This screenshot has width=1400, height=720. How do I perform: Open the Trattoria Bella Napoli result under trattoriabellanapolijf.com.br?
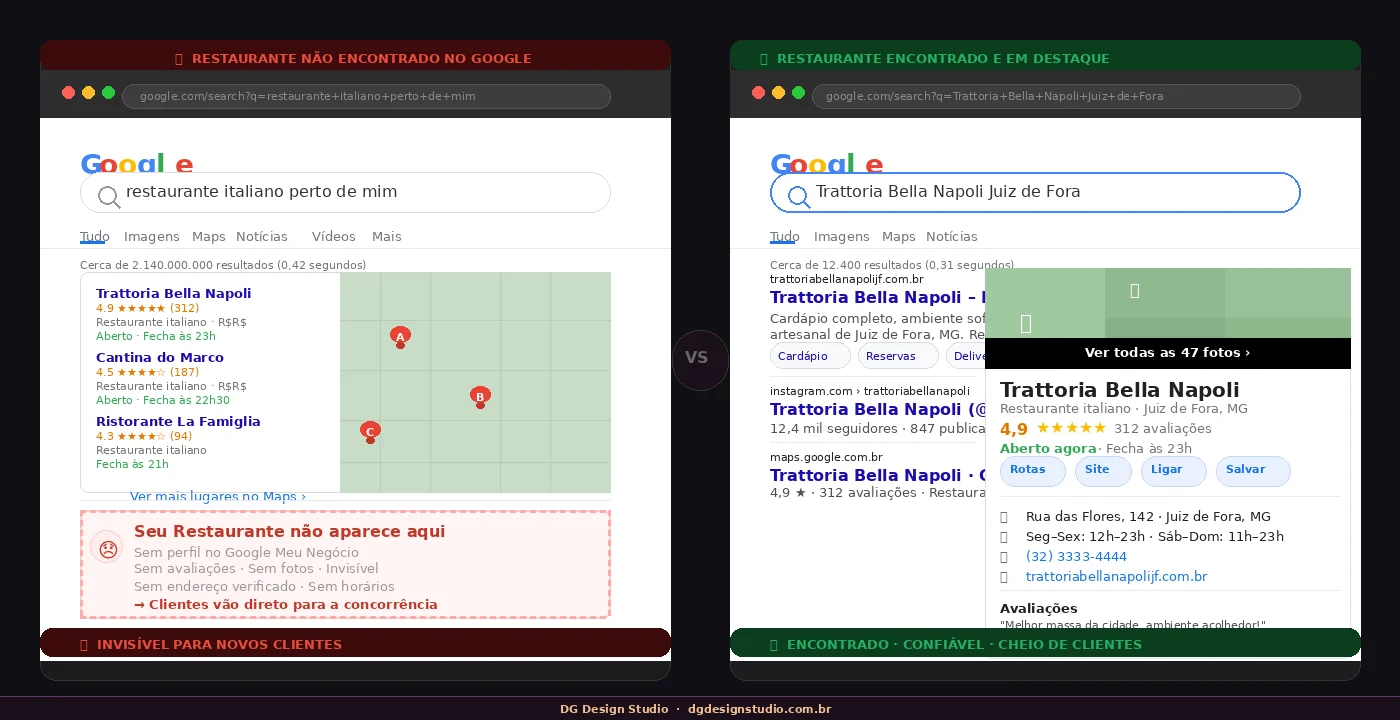tap(877, 297)
